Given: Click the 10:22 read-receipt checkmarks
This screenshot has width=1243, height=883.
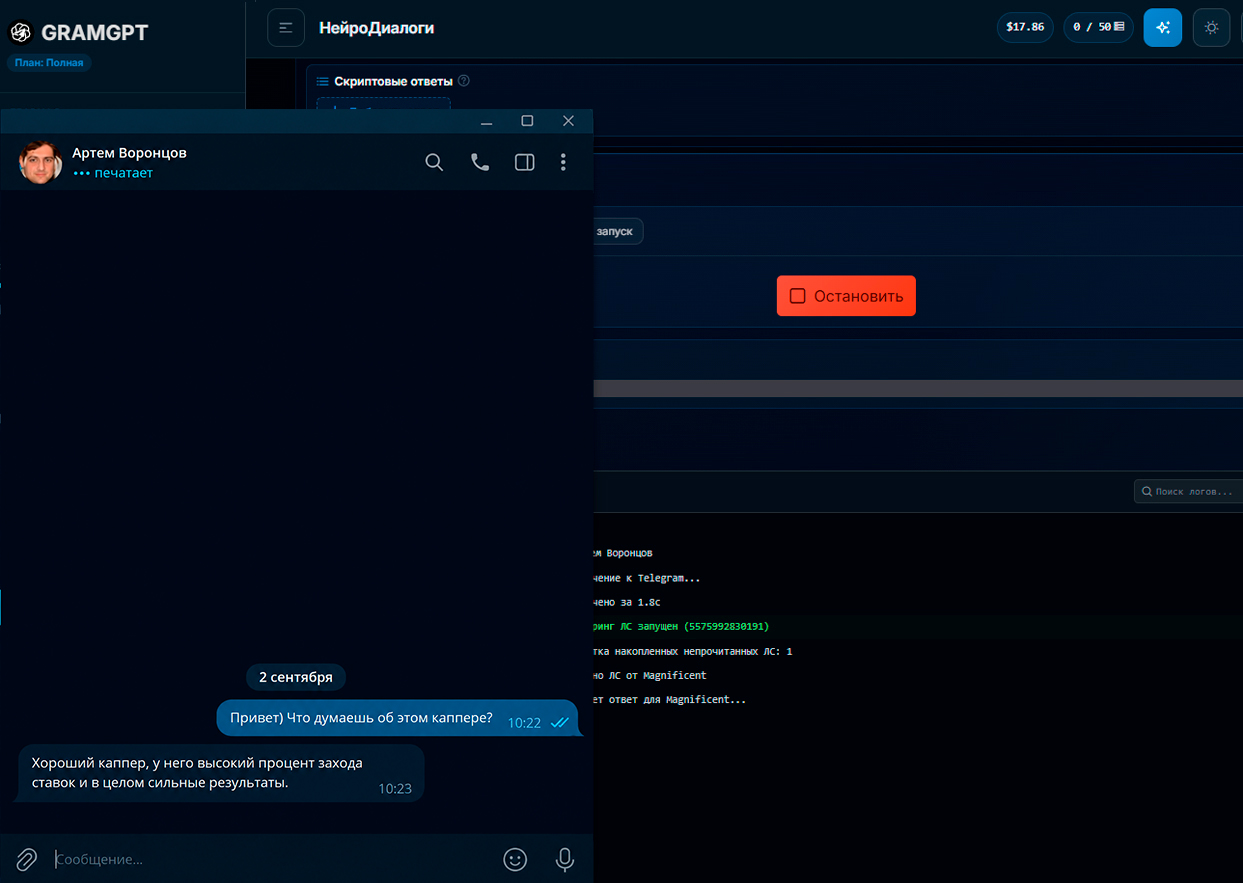Looking at the screenshot, I should tap(559, 722).
